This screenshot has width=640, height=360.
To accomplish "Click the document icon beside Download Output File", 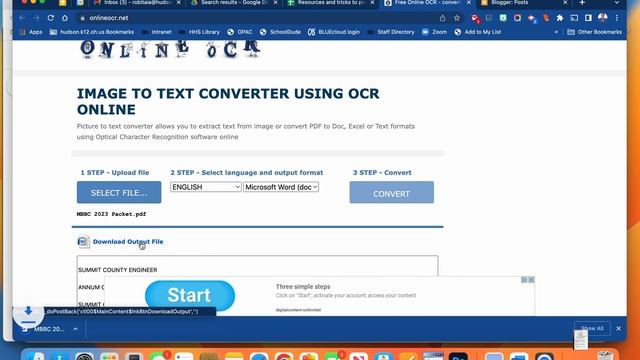I will click(x=83, y=242).
